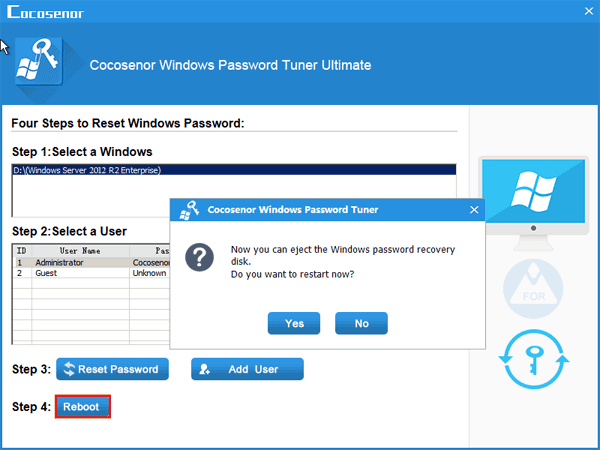600x450 pixels.
Task: Close the Cocosenor Windows Password Tuner dialog
Action: pos(474,210)
